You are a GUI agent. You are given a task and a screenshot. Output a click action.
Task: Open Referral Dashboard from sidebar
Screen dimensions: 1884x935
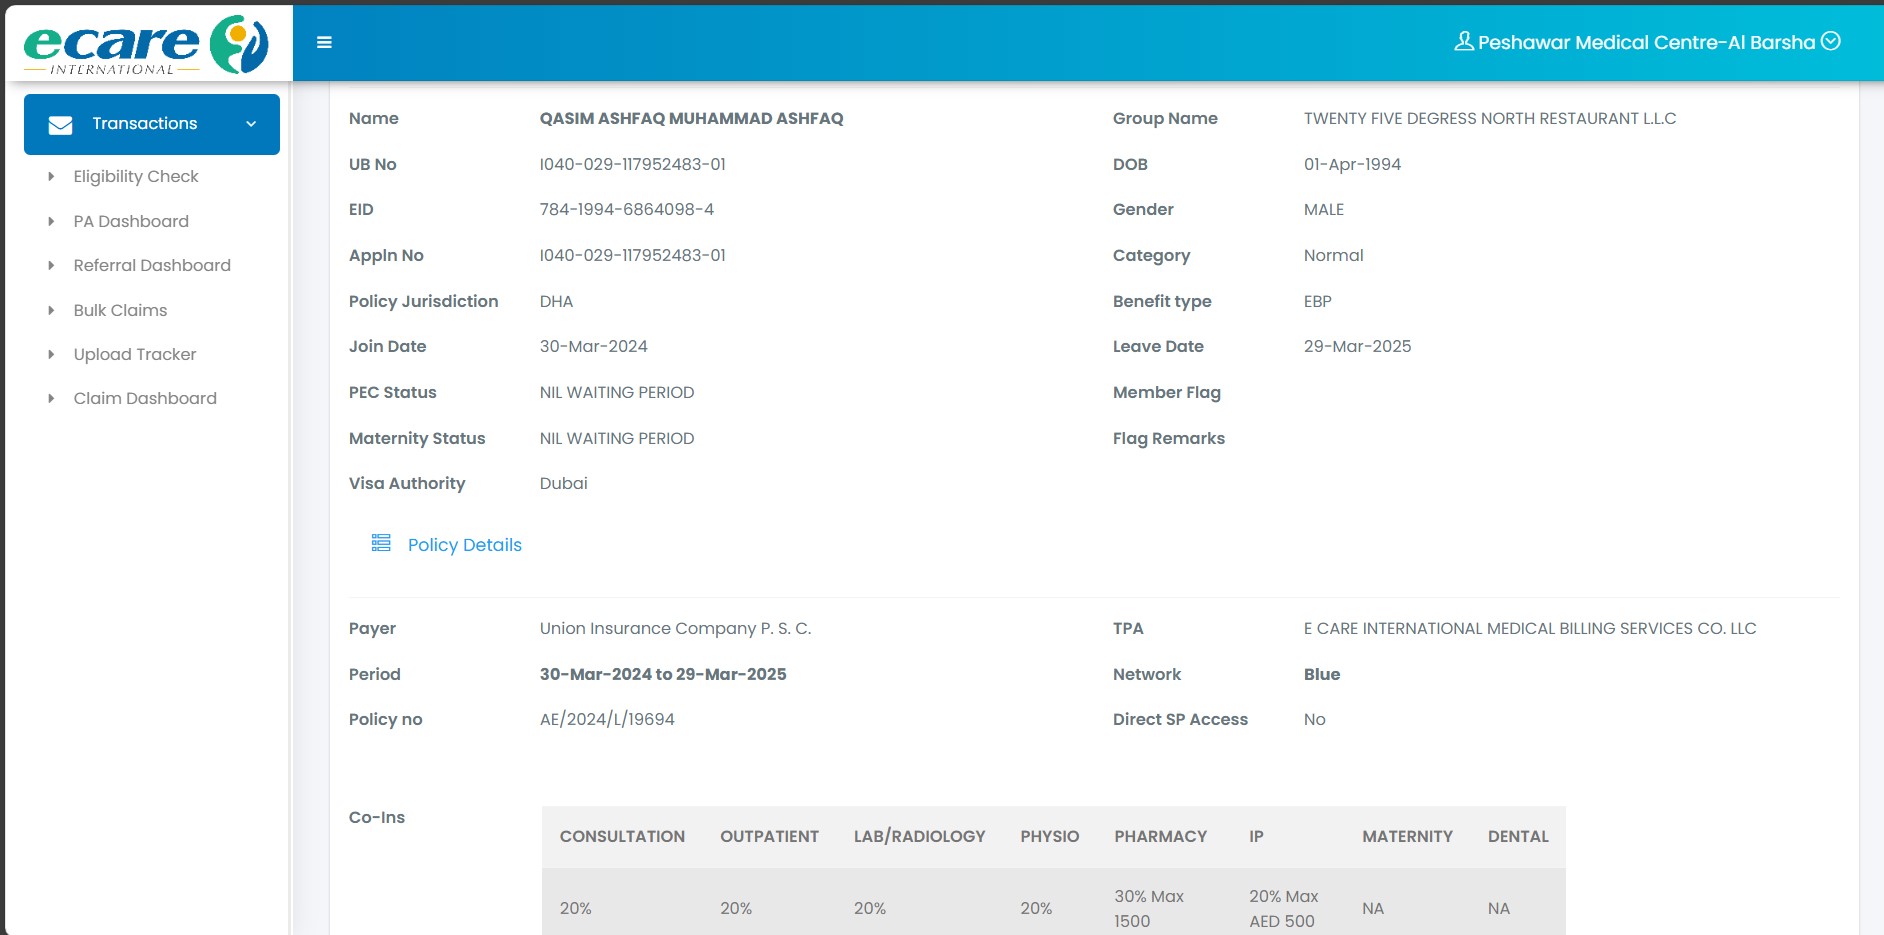(151, 266)
